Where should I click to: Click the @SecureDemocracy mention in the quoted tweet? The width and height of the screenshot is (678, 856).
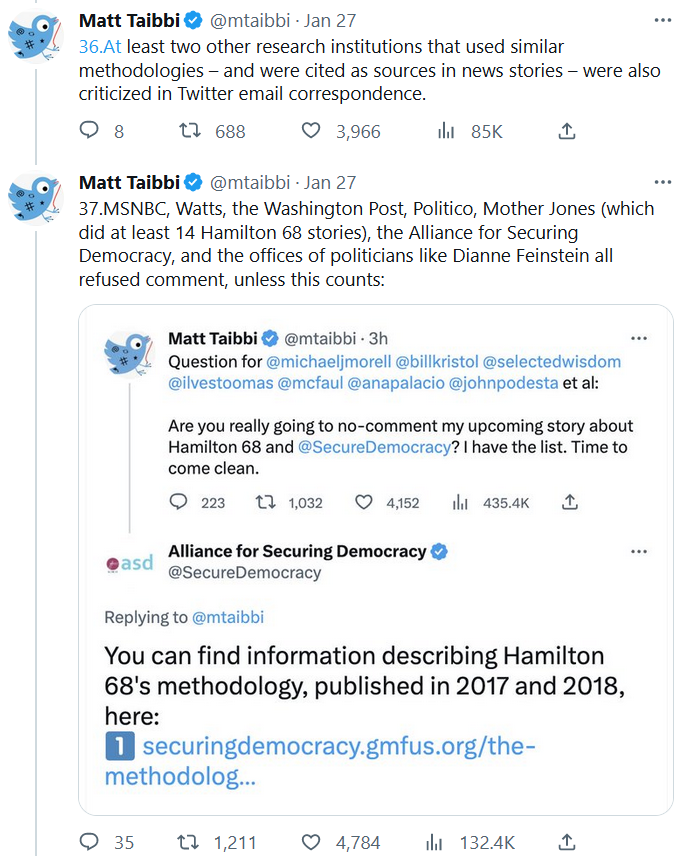[375, 447]
